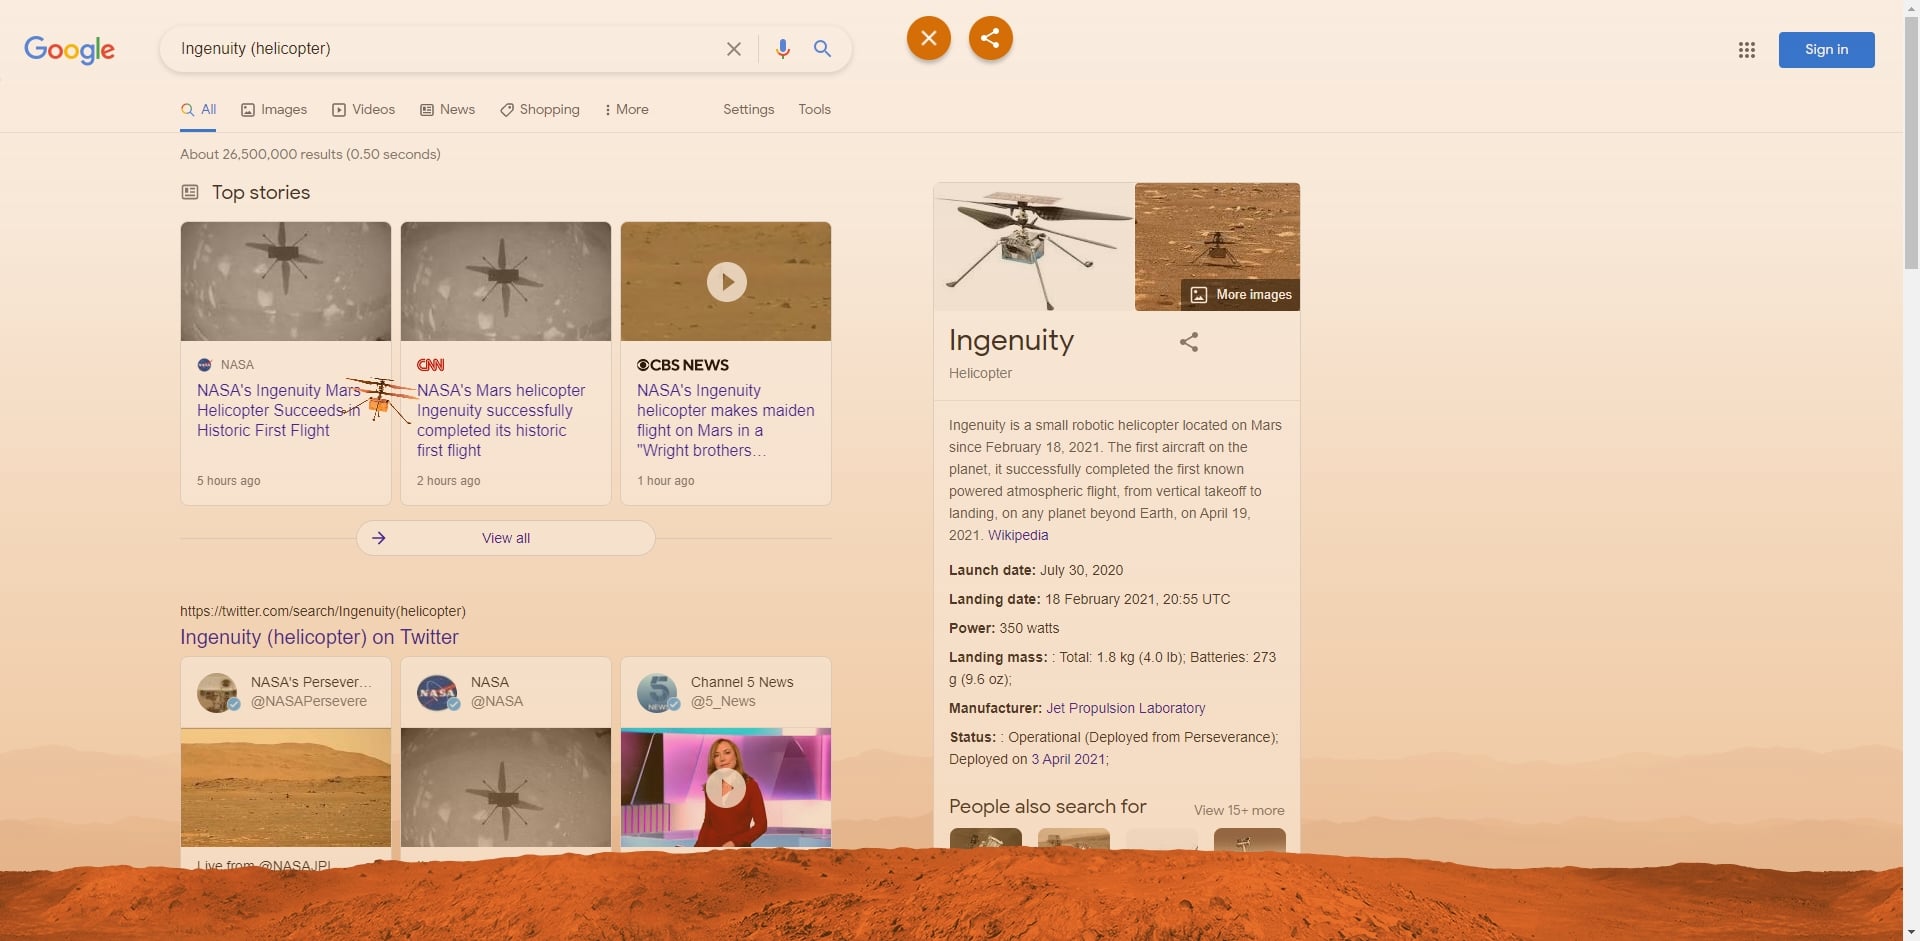The width and height of the screenshot is (1920, 941).
Task: Click View 15+ more related searches
Action: coord(1239,811)
